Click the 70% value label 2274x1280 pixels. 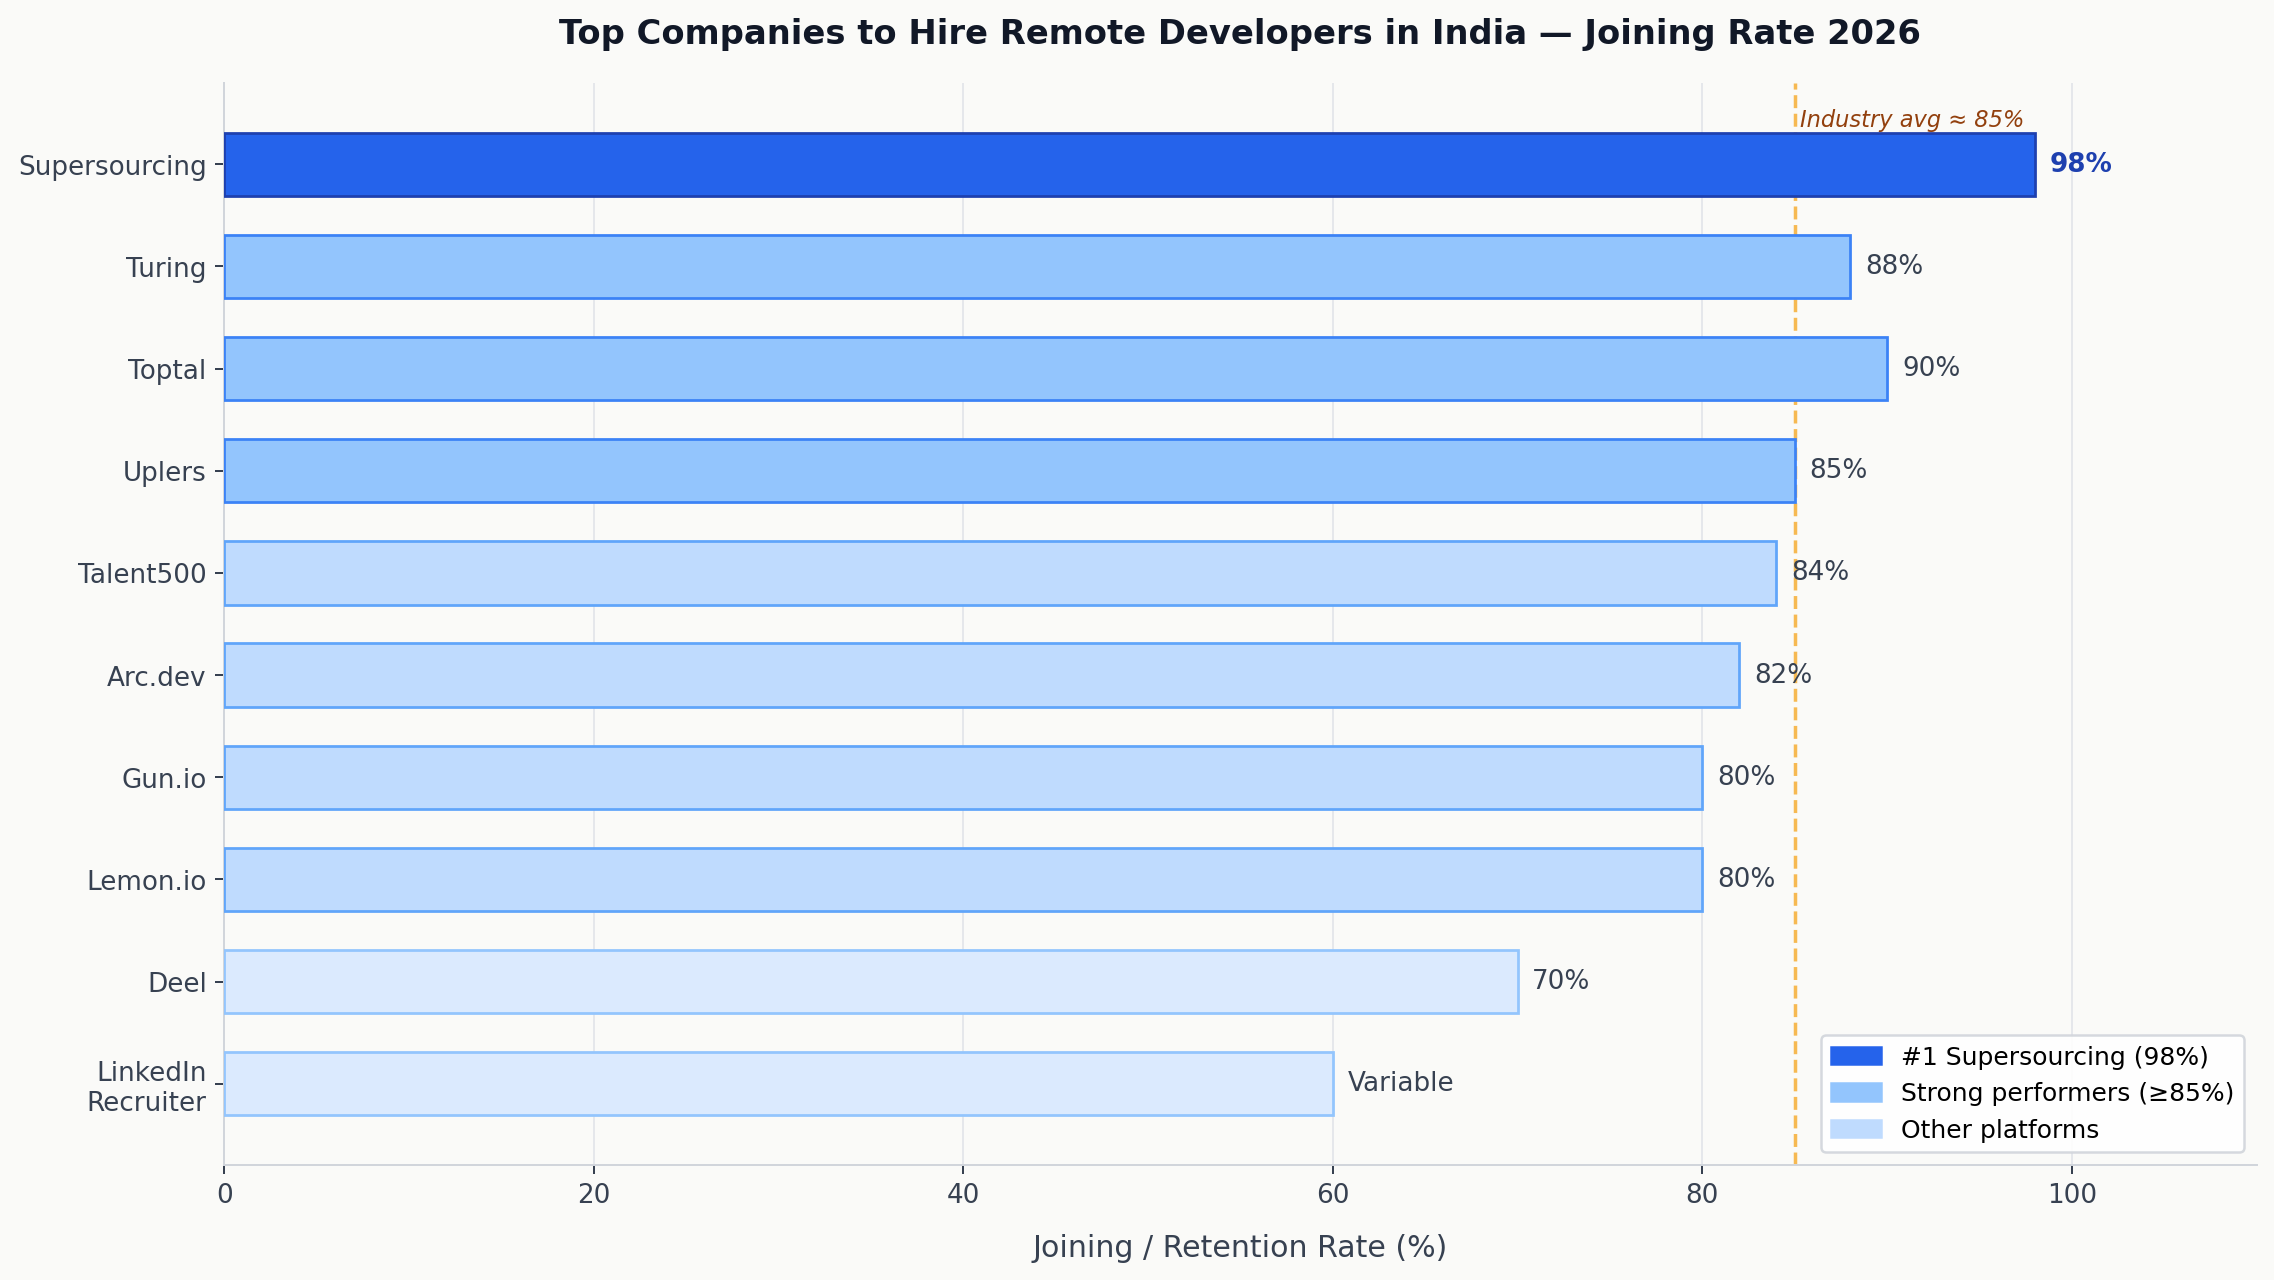pyautogui.click(x=1560, y=981)
